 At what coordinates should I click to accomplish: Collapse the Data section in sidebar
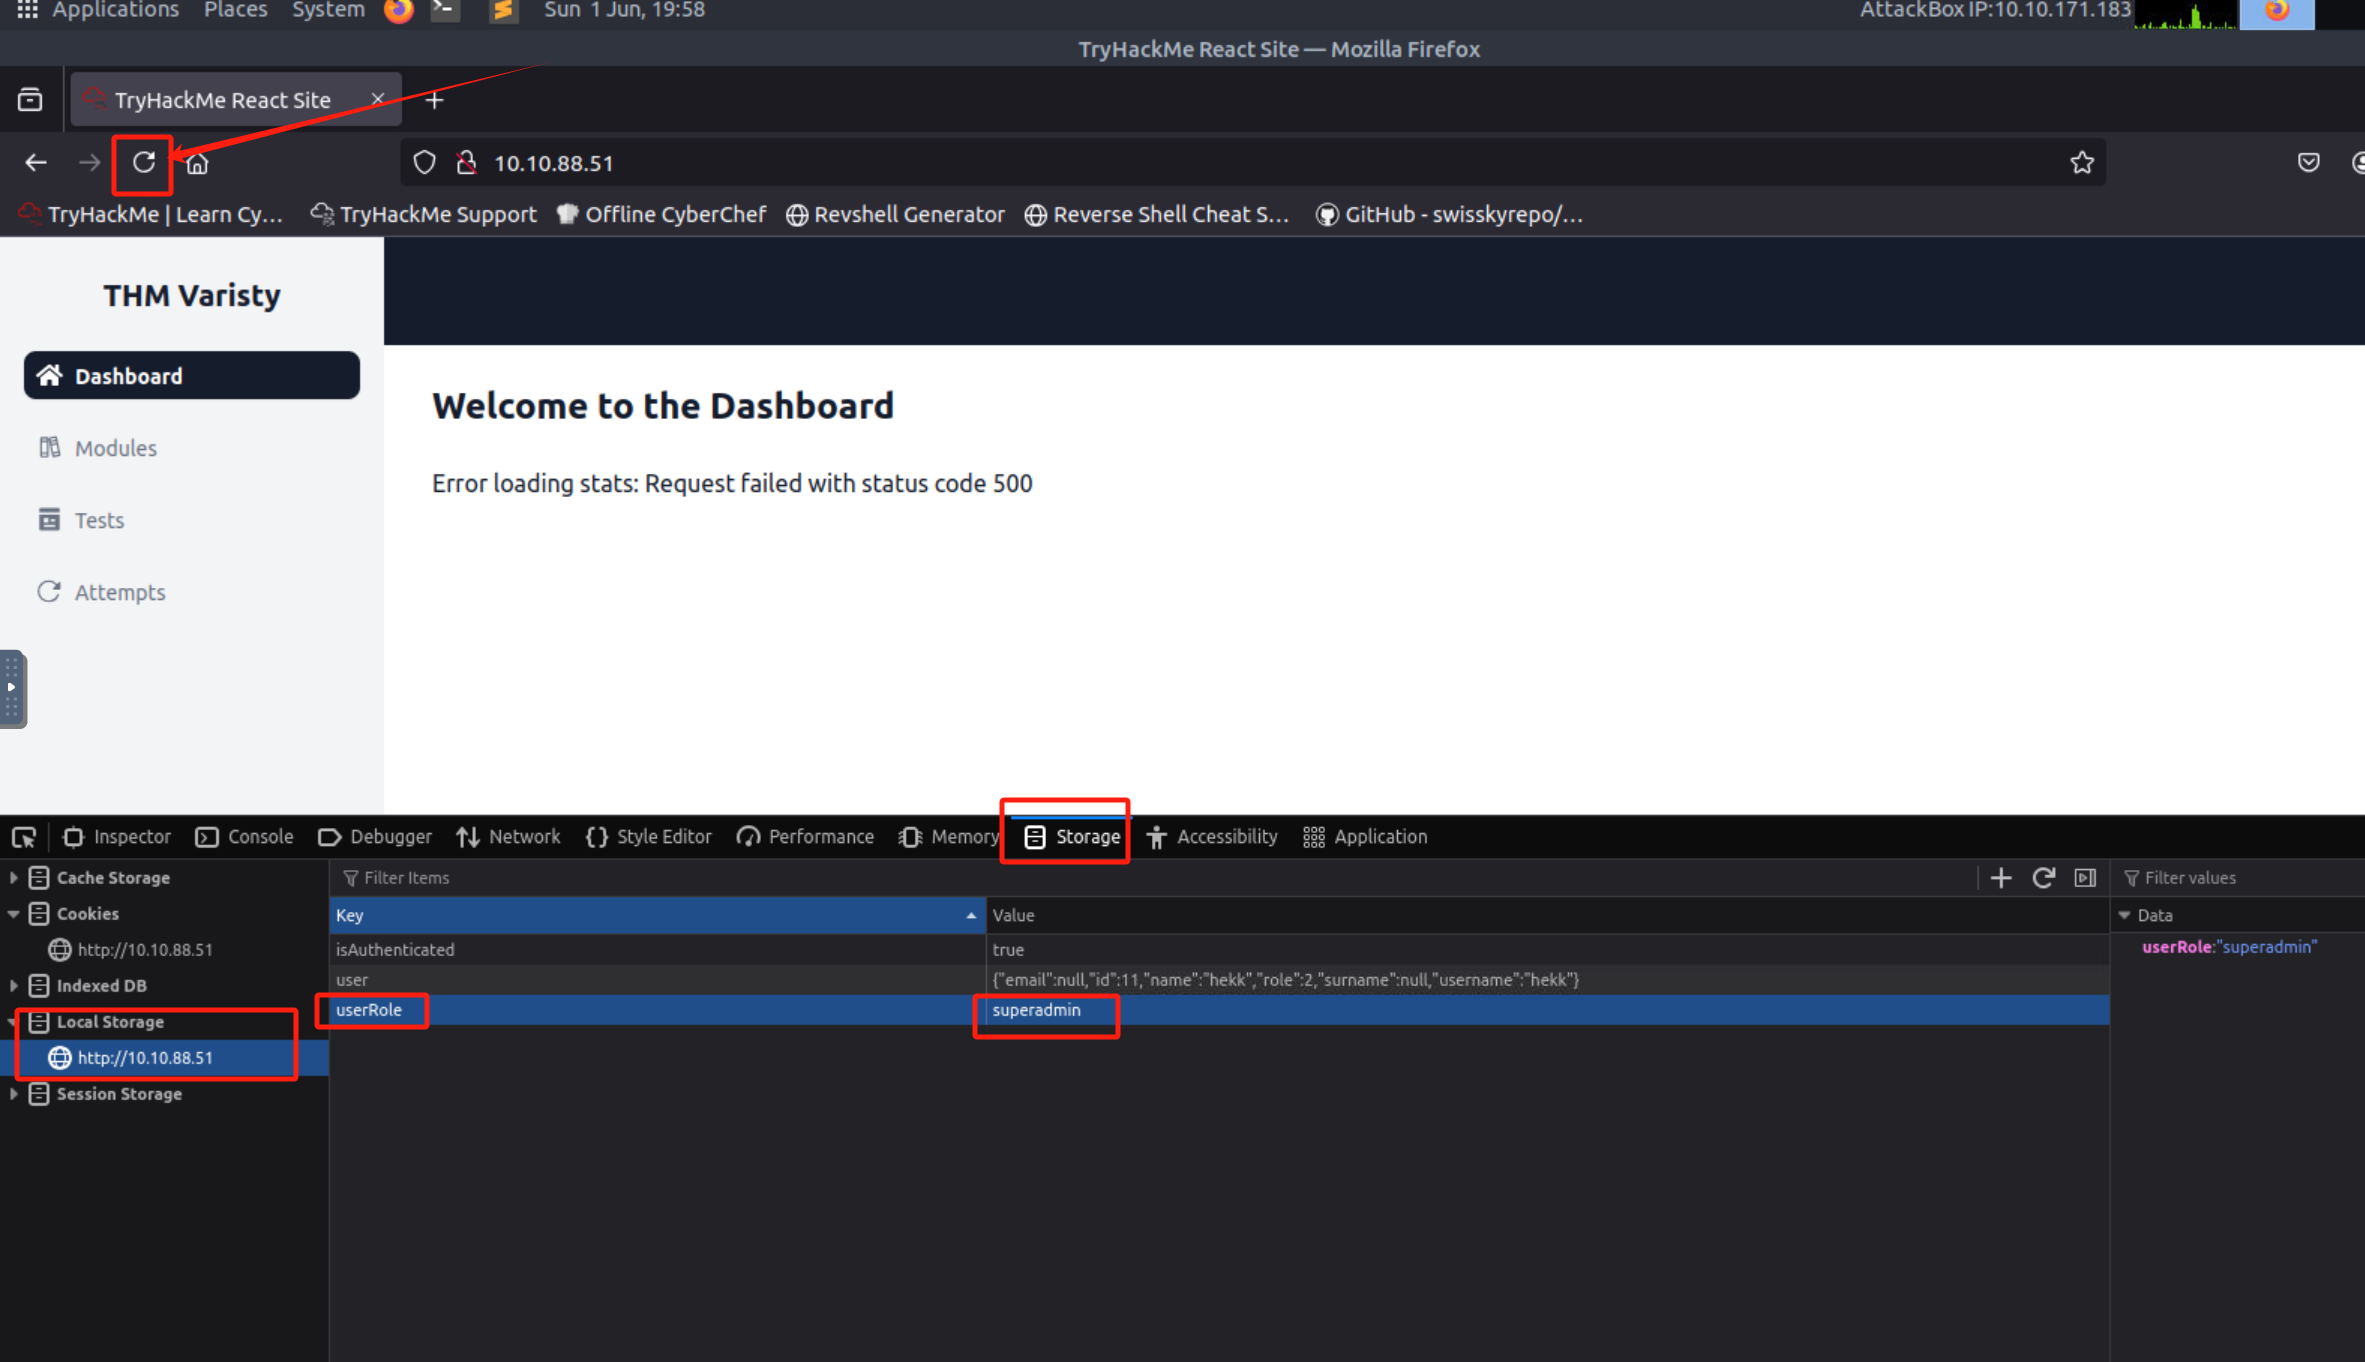(2125, 915)
